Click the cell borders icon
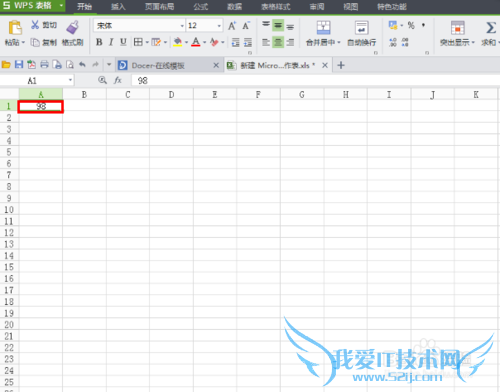Screen dimensions: 500x392 pos(138,42)
